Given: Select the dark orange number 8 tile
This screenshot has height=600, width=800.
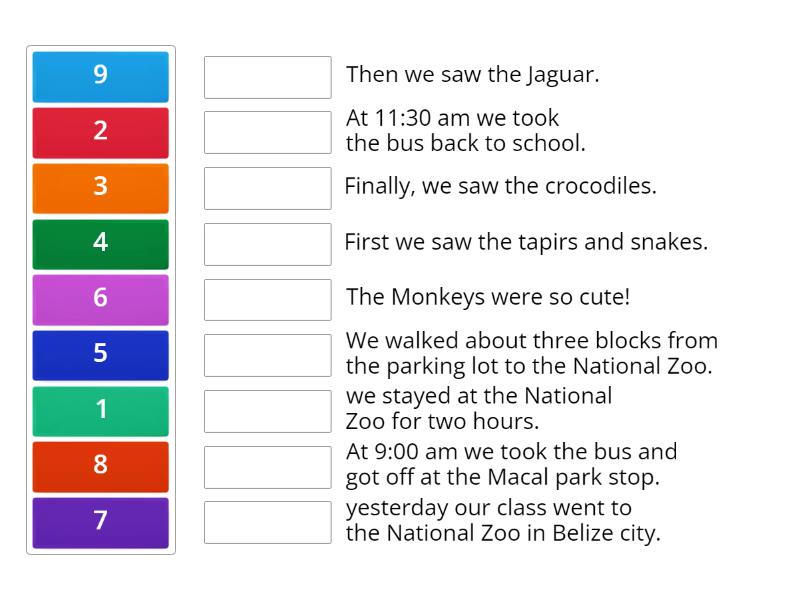Looking at the screenshot, I should coord(100,466).
